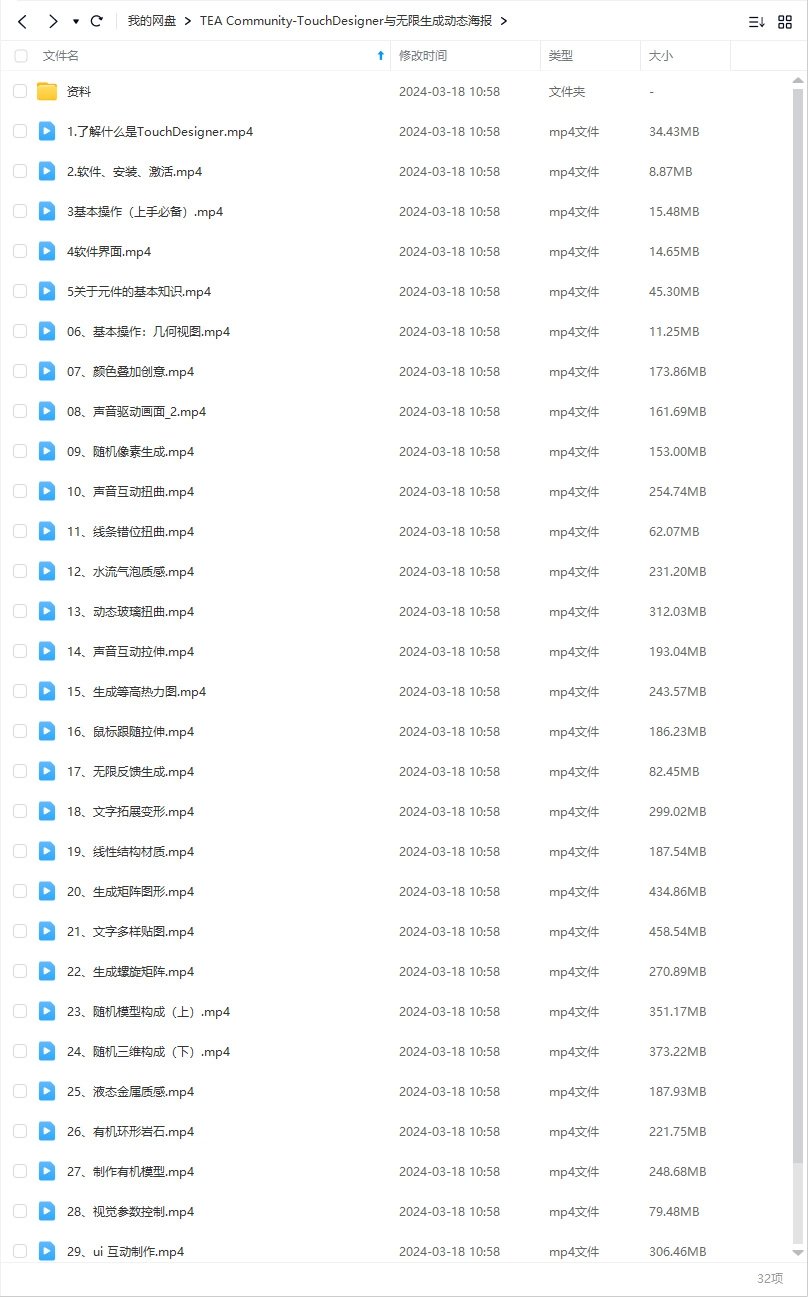Image resolution: width=808 pixels, height=1297 pixels.
Task: Open the navigation history dropdown arrow
Action: (x=76, y=21)
